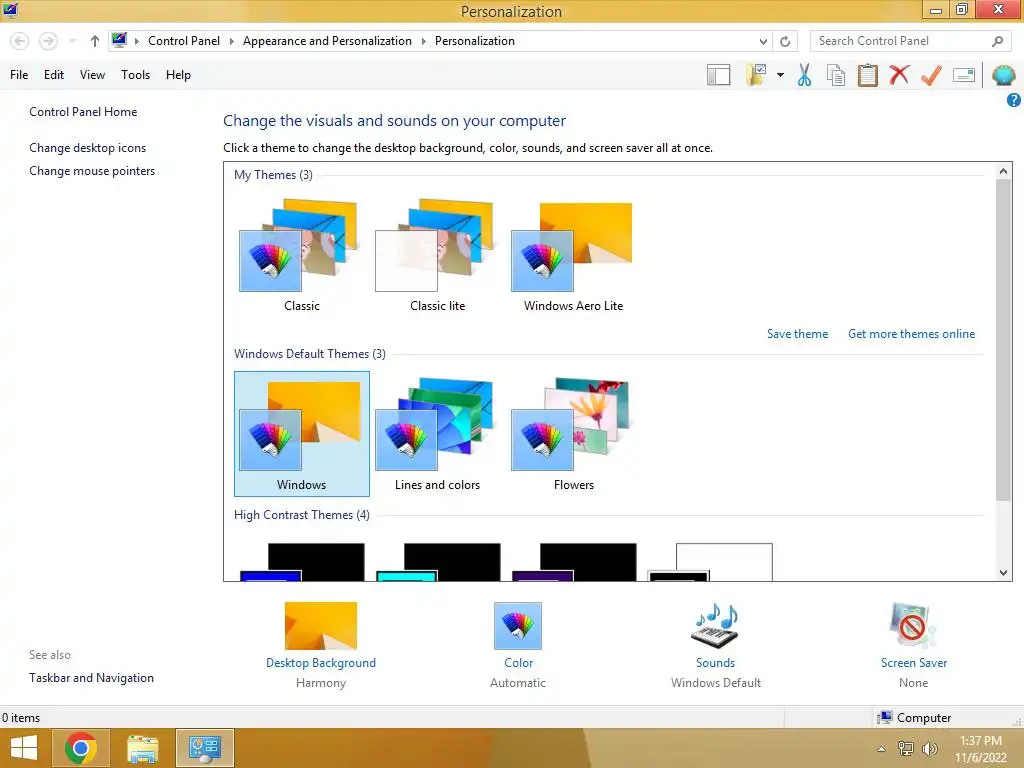Viewport: 1024px width, 768px height.
Task: Open Change desktop icons link
Action: pos(88,148)
